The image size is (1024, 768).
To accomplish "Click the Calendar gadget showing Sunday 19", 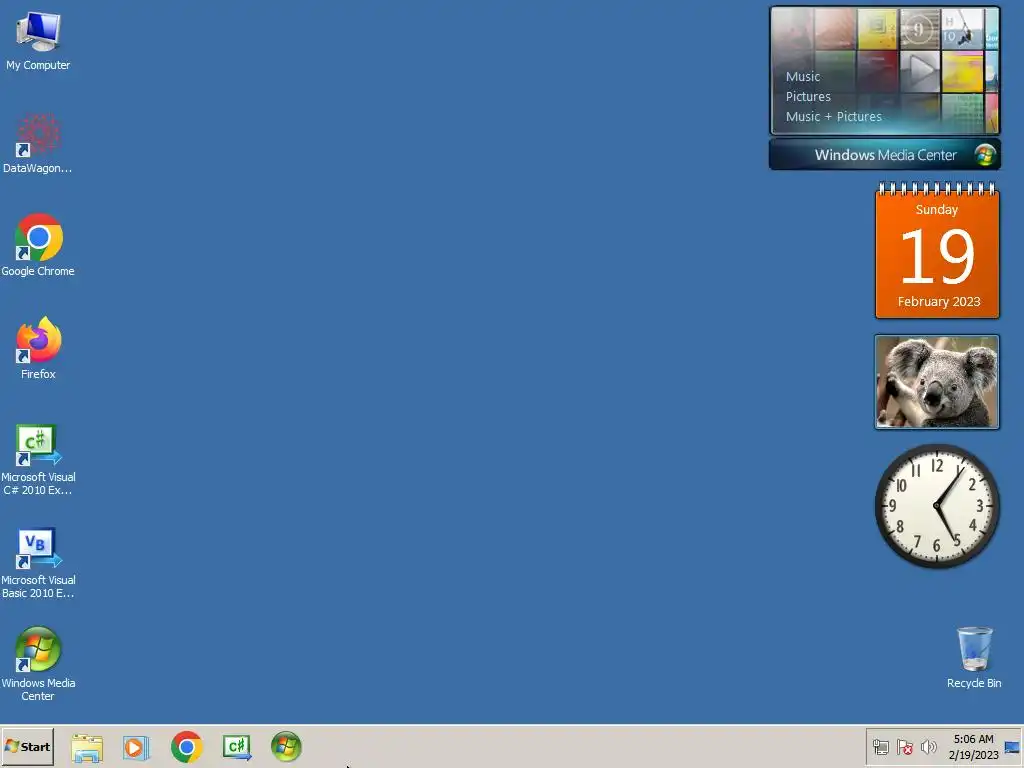I will coord(937,251).
